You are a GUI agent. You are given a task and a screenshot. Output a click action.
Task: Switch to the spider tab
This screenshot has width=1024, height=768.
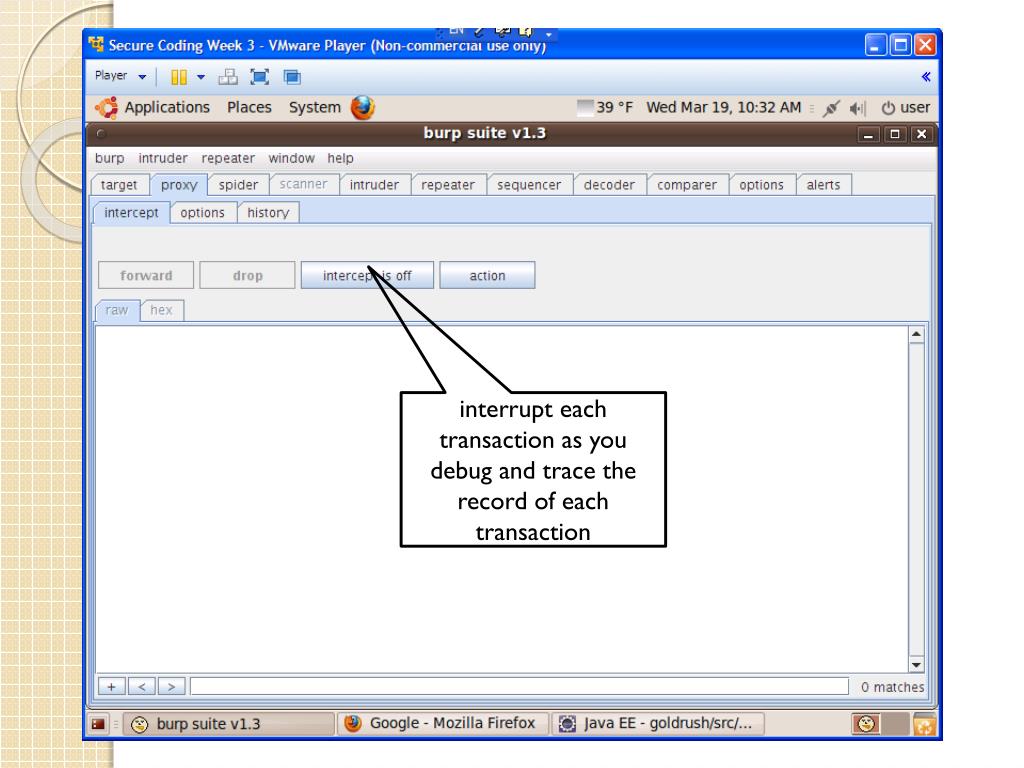tap(238, 185)
